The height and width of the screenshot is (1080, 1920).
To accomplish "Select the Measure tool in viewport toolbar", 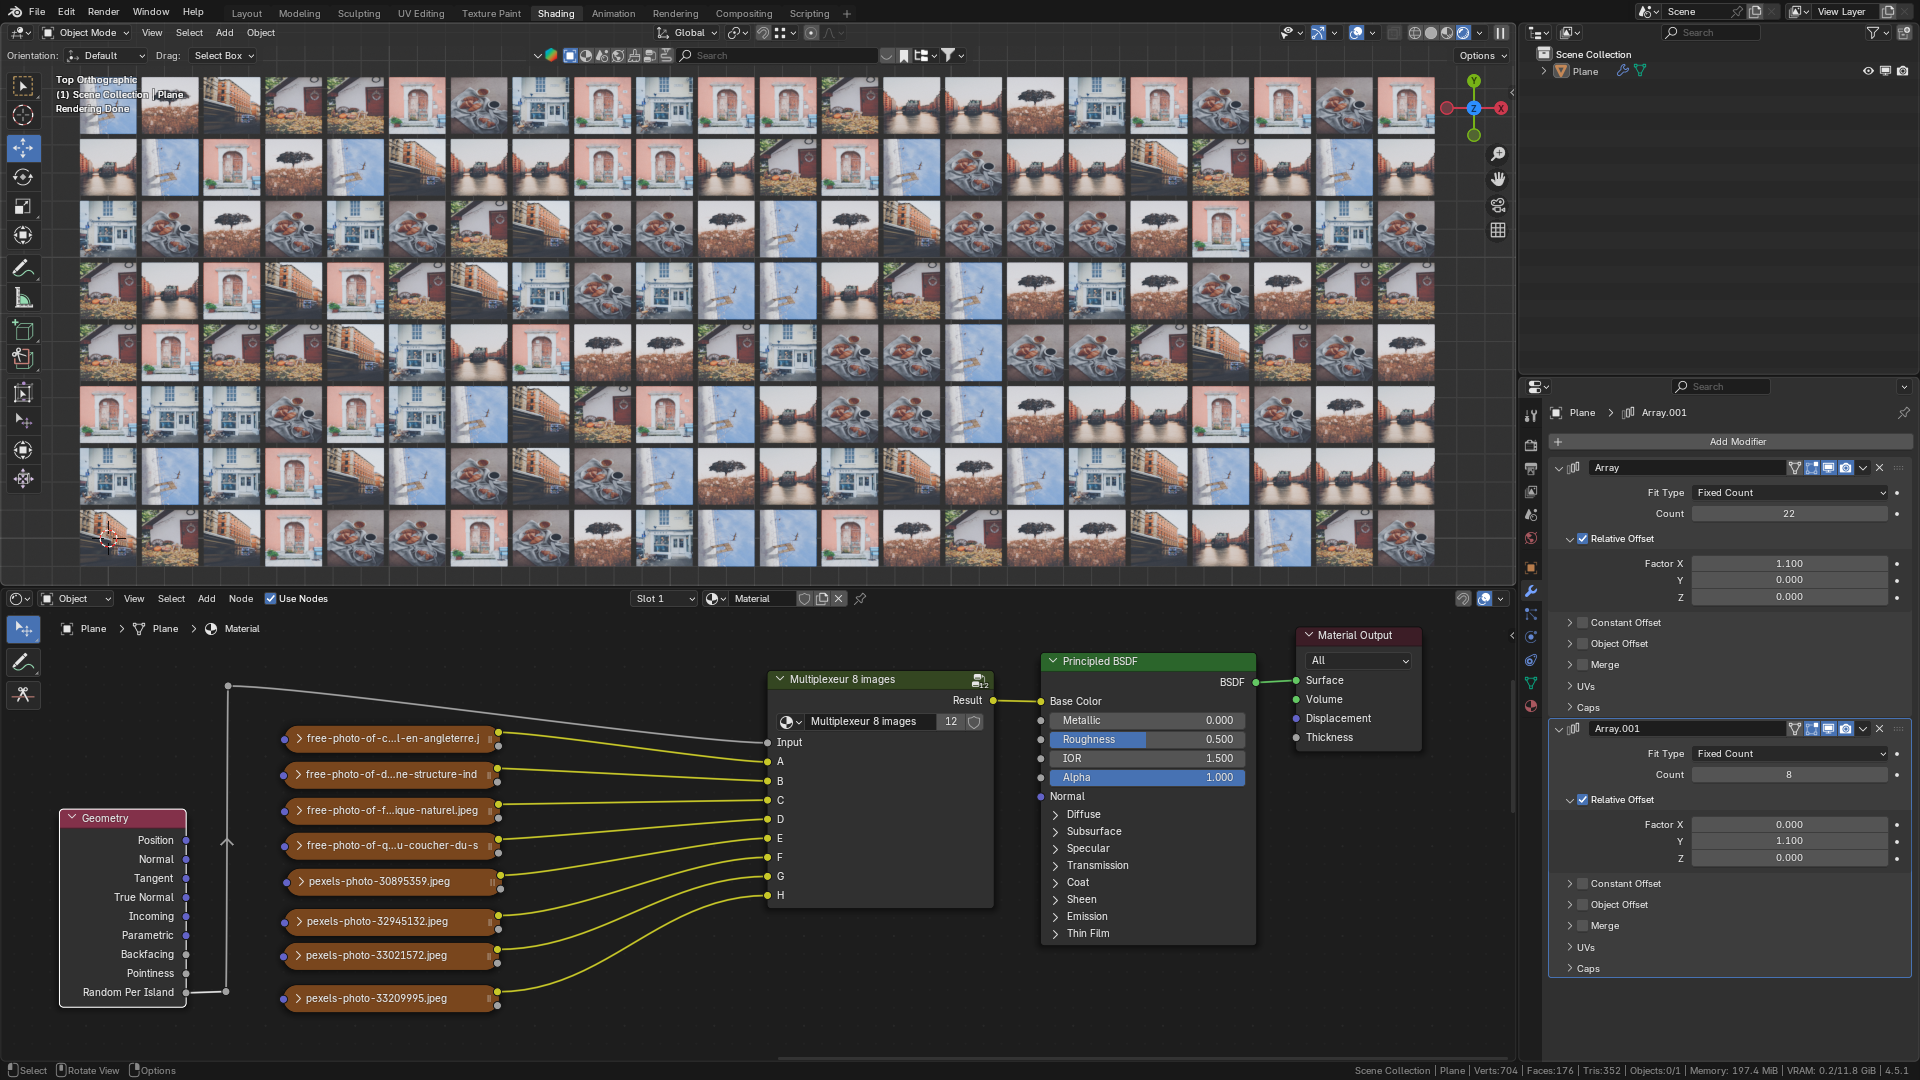I will [x=23, y=298].
